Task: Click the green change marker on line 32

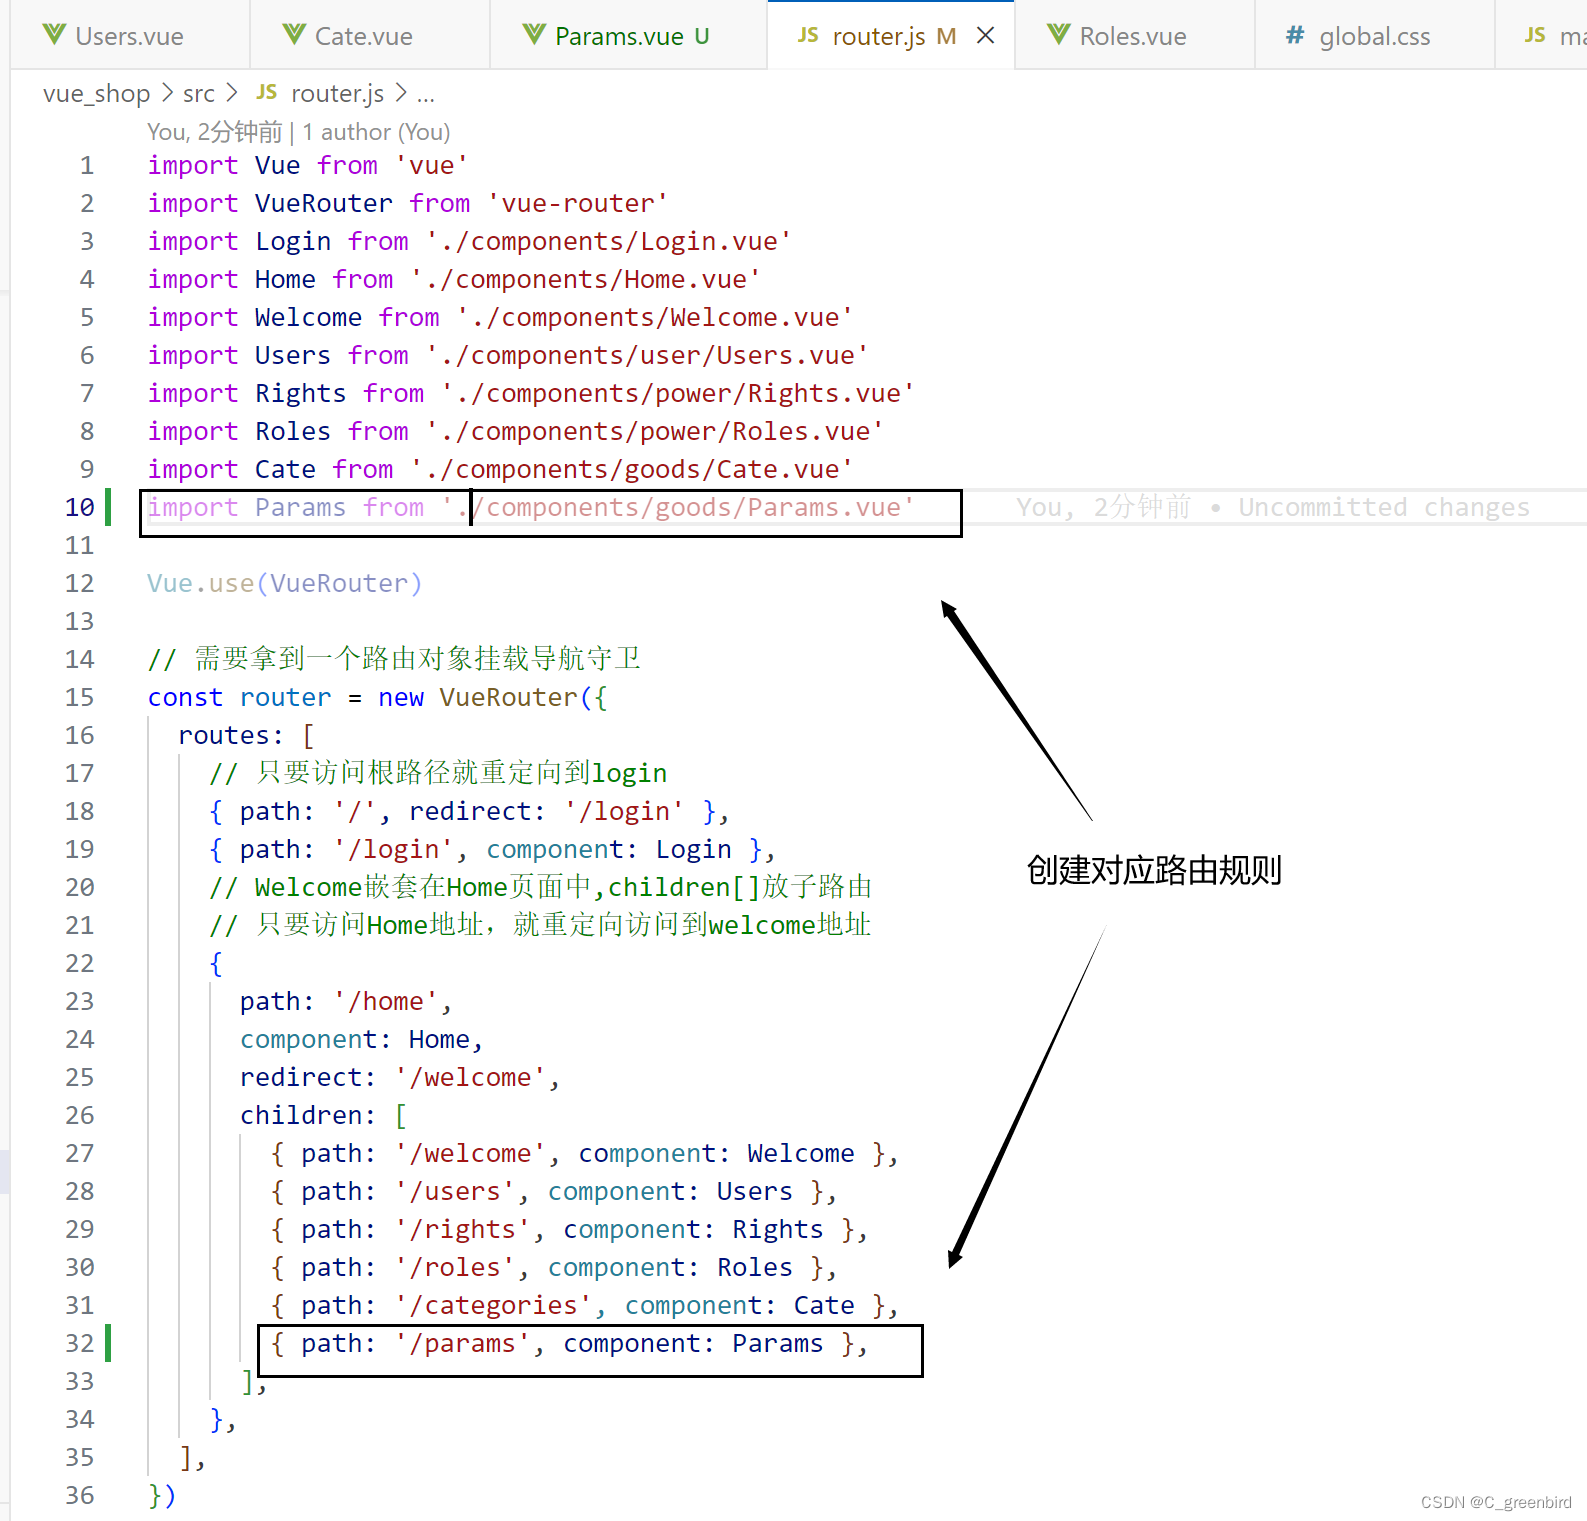Action: (x=108, y=1343)
